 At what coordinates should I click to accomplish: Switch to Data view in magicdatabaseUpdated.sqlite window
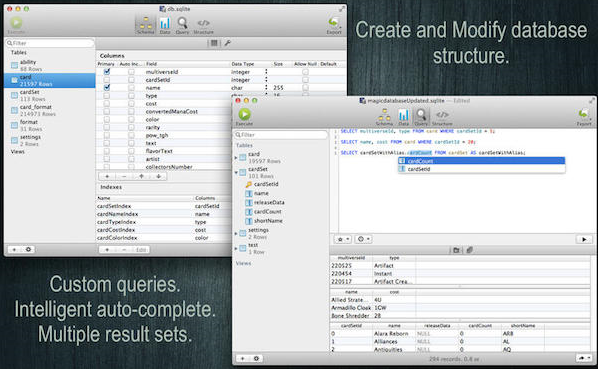(x=403, y=117)
